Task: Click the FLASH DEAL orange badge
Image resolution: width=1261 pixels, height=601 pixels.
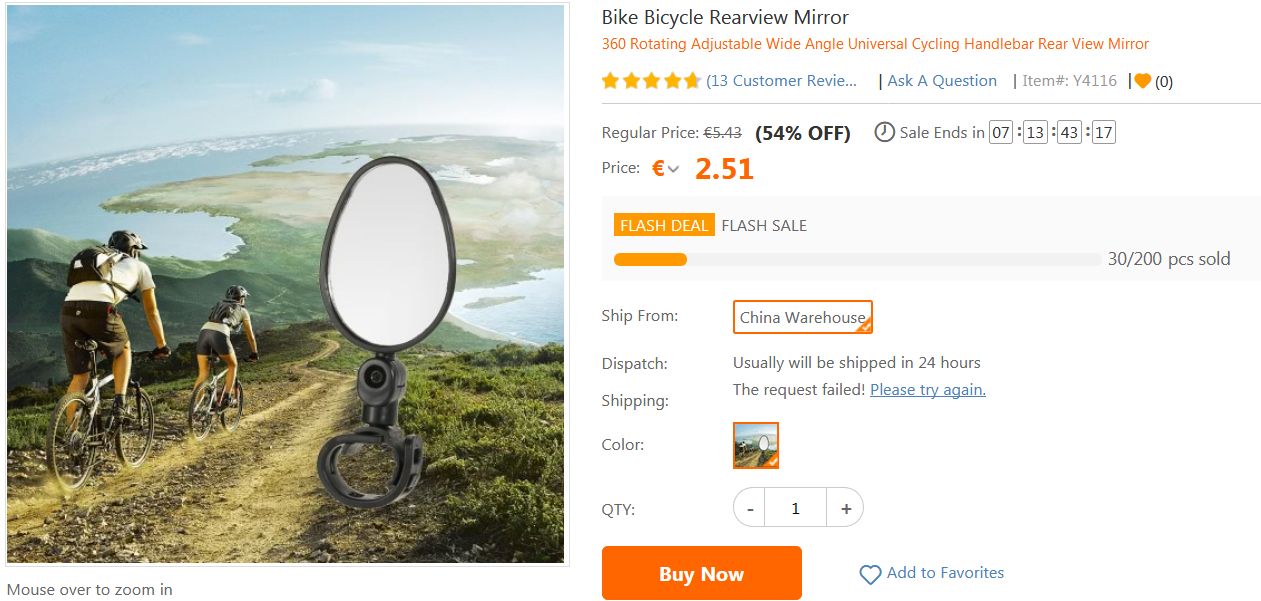Action: (x=664, y=226)
